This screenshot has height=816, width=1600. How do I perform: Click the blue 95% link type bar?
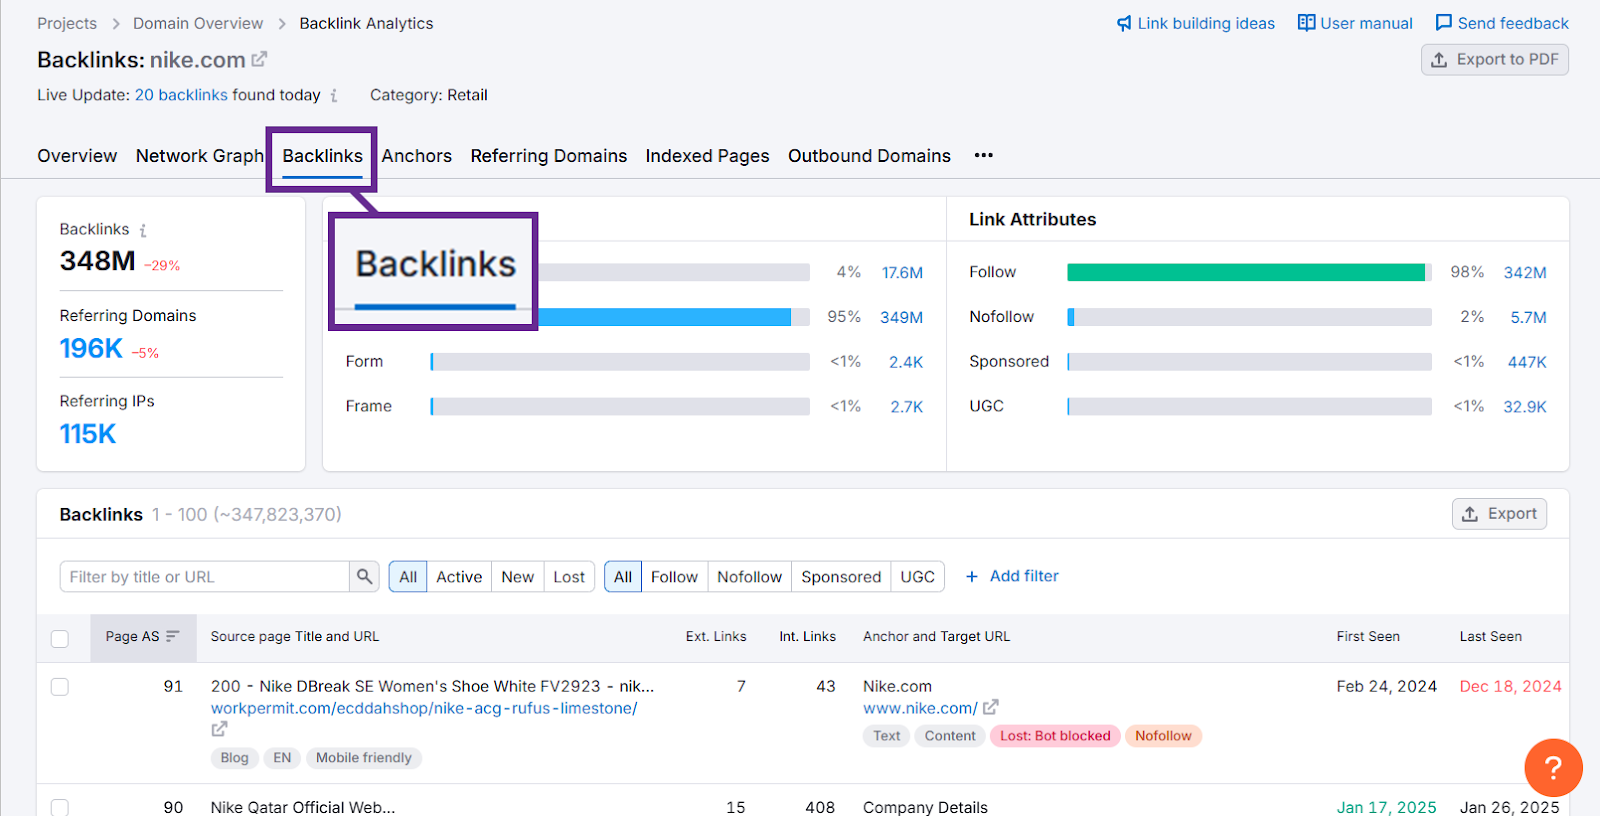664,317
